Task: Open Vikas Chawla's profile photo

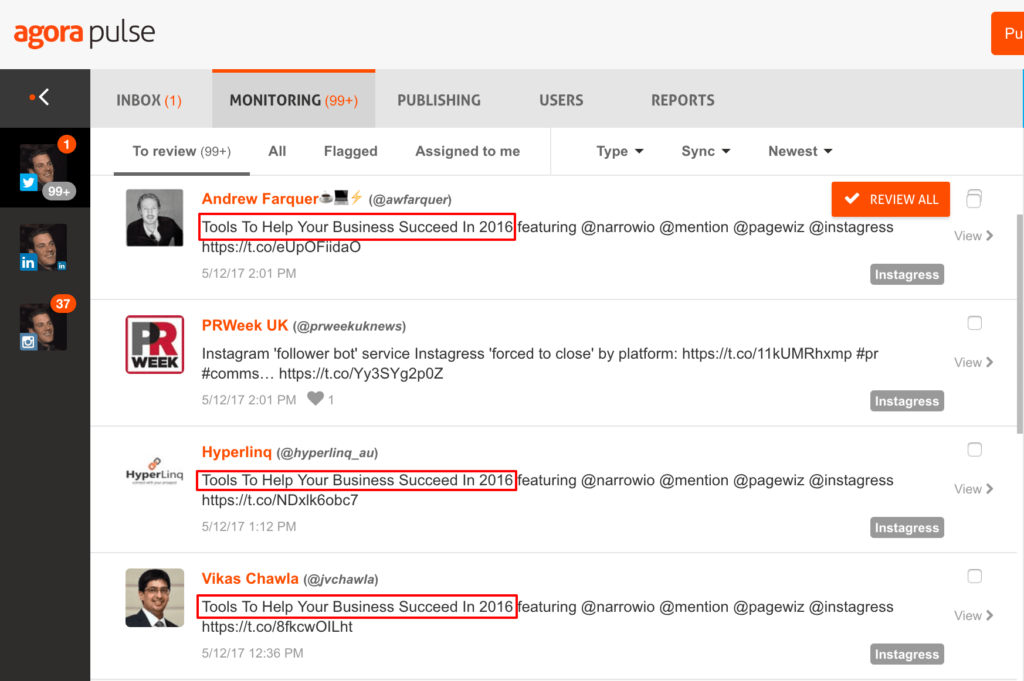Action: [x=155, y=597]
